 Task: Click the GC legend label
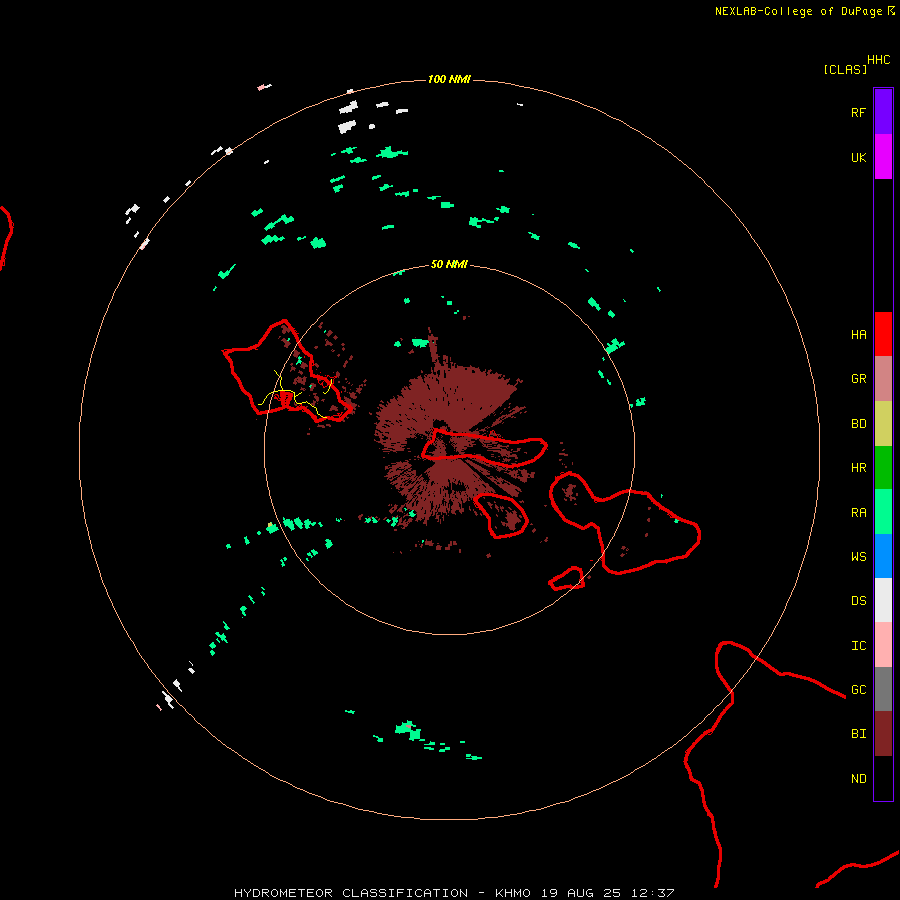pos(858,690)
